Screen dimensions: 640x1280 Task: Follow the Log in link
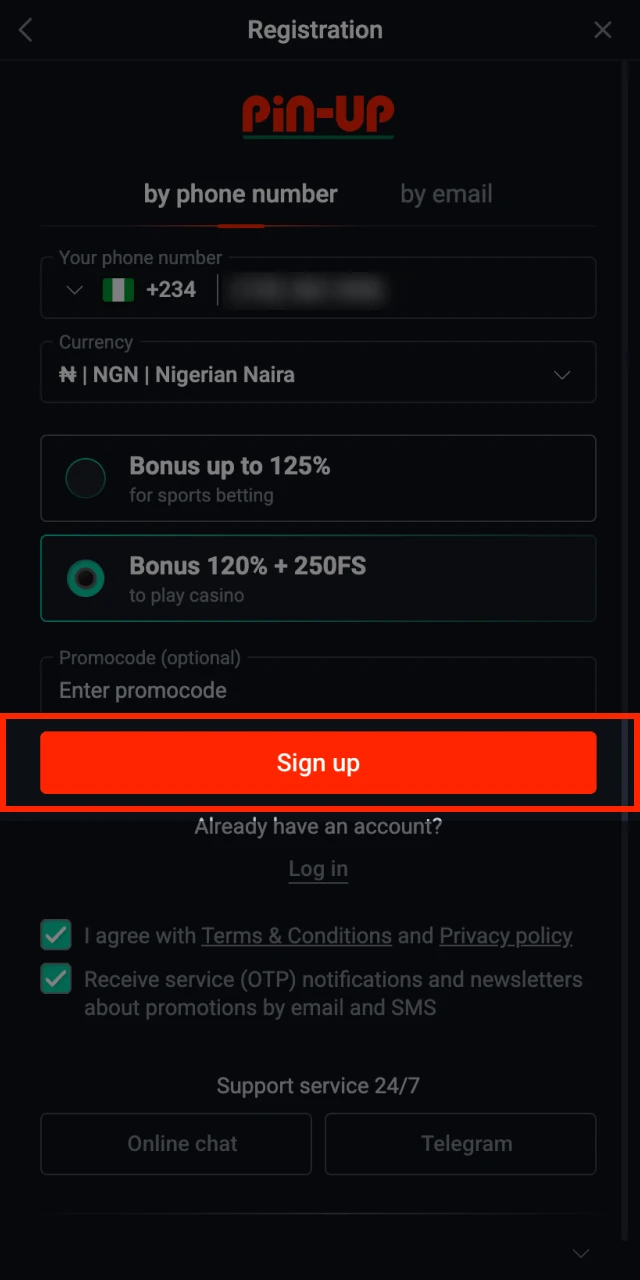pyautogui.click(x=318, y=869)
